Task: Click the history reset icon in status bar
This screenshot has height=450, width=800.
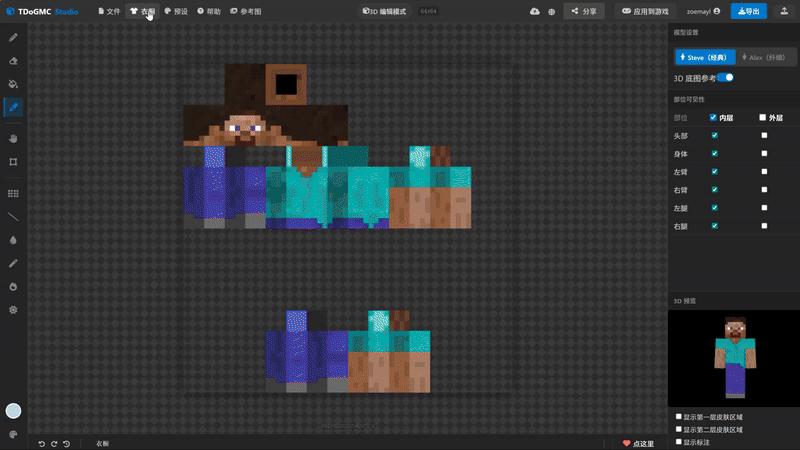Action: [x=66, y=444]
